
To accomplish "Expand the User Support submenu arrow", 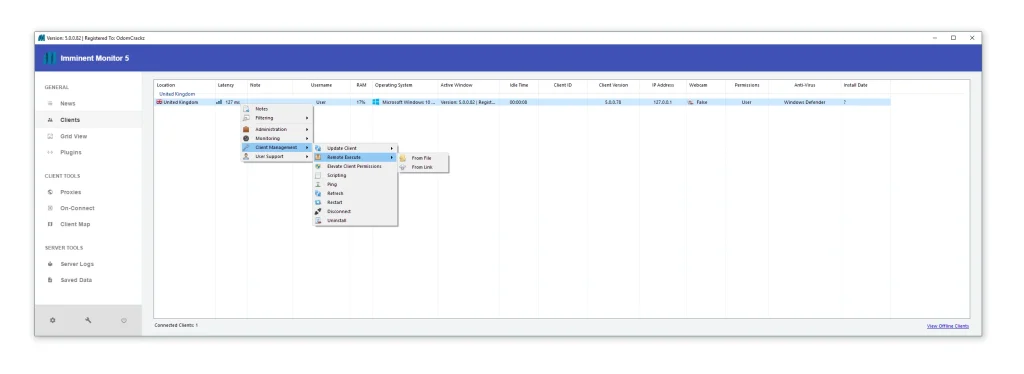I will (x=307, y=157).
